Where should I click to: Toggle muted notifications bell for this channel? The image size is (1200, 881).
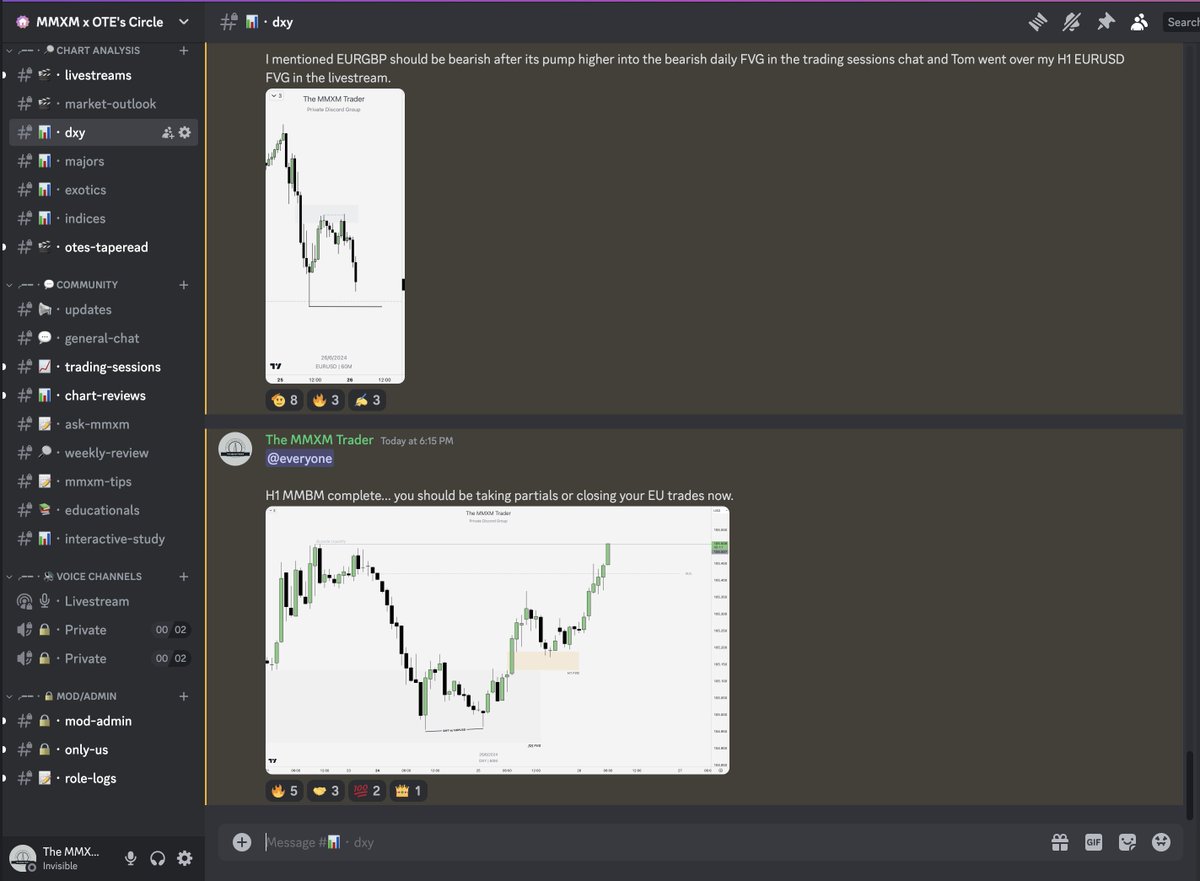[x=1072, y=21]
